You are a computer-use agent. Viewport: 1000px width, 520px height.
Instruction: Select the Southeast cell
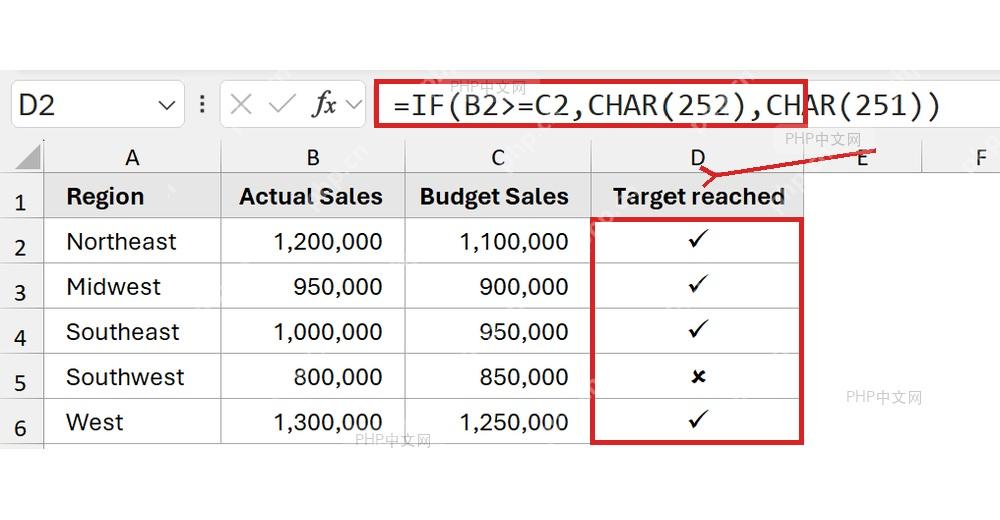pos(132,332)
